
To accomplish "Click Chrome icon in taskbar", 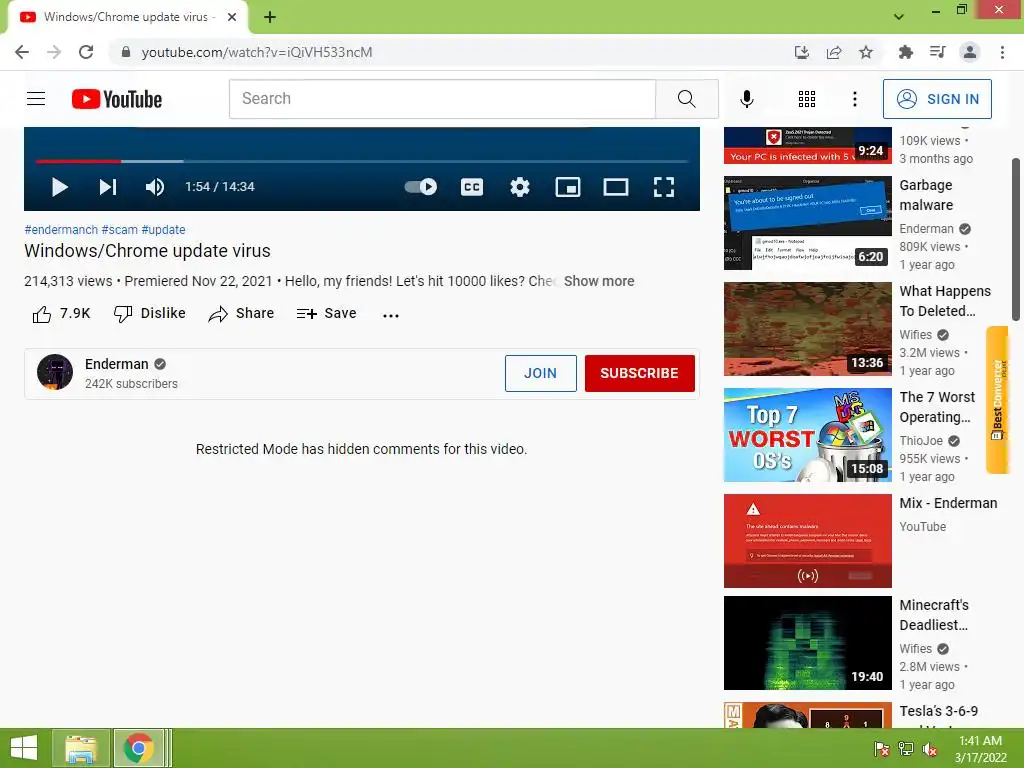I will [x=138, y=748].
